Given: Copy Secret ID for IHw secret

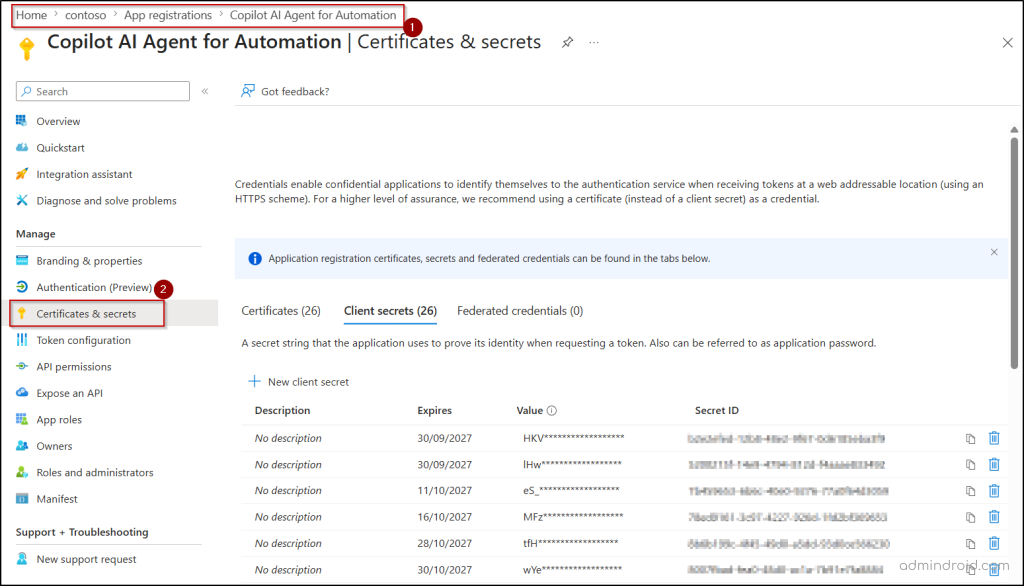Looking at the screenshot, I should tap(970, 465).
